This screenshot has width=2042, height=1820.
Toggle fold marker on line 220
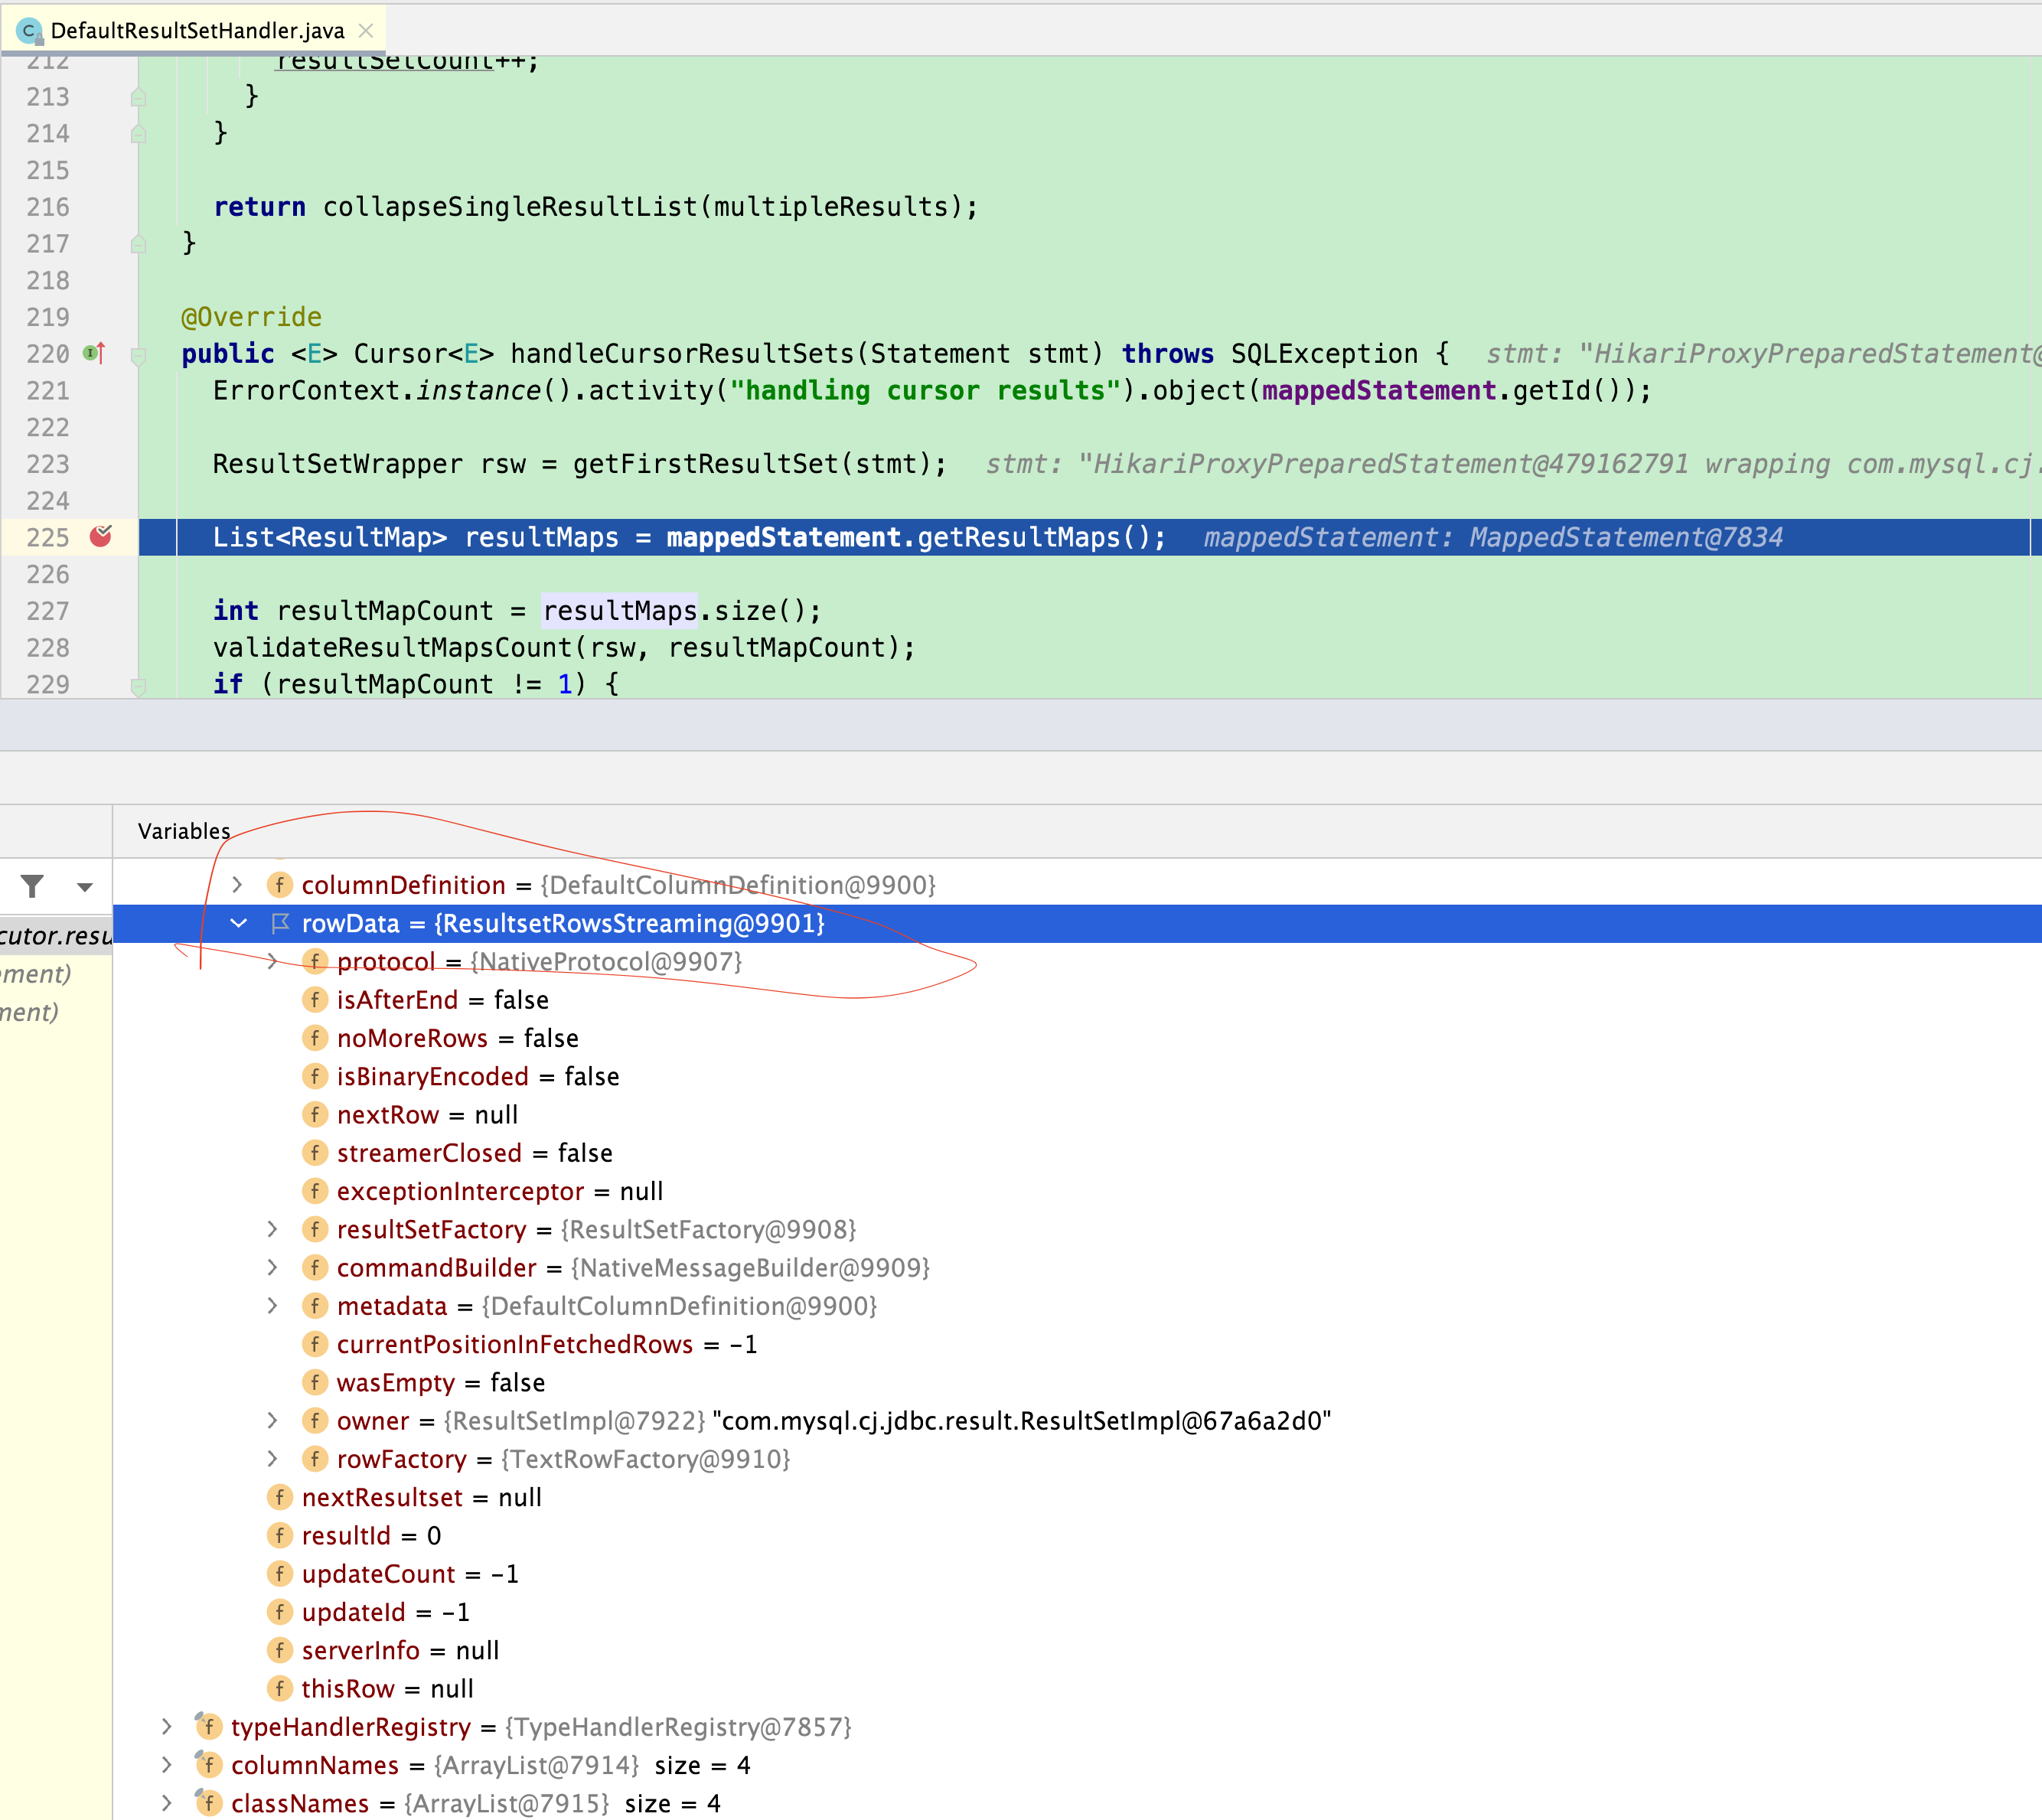[x=139, y=355]
